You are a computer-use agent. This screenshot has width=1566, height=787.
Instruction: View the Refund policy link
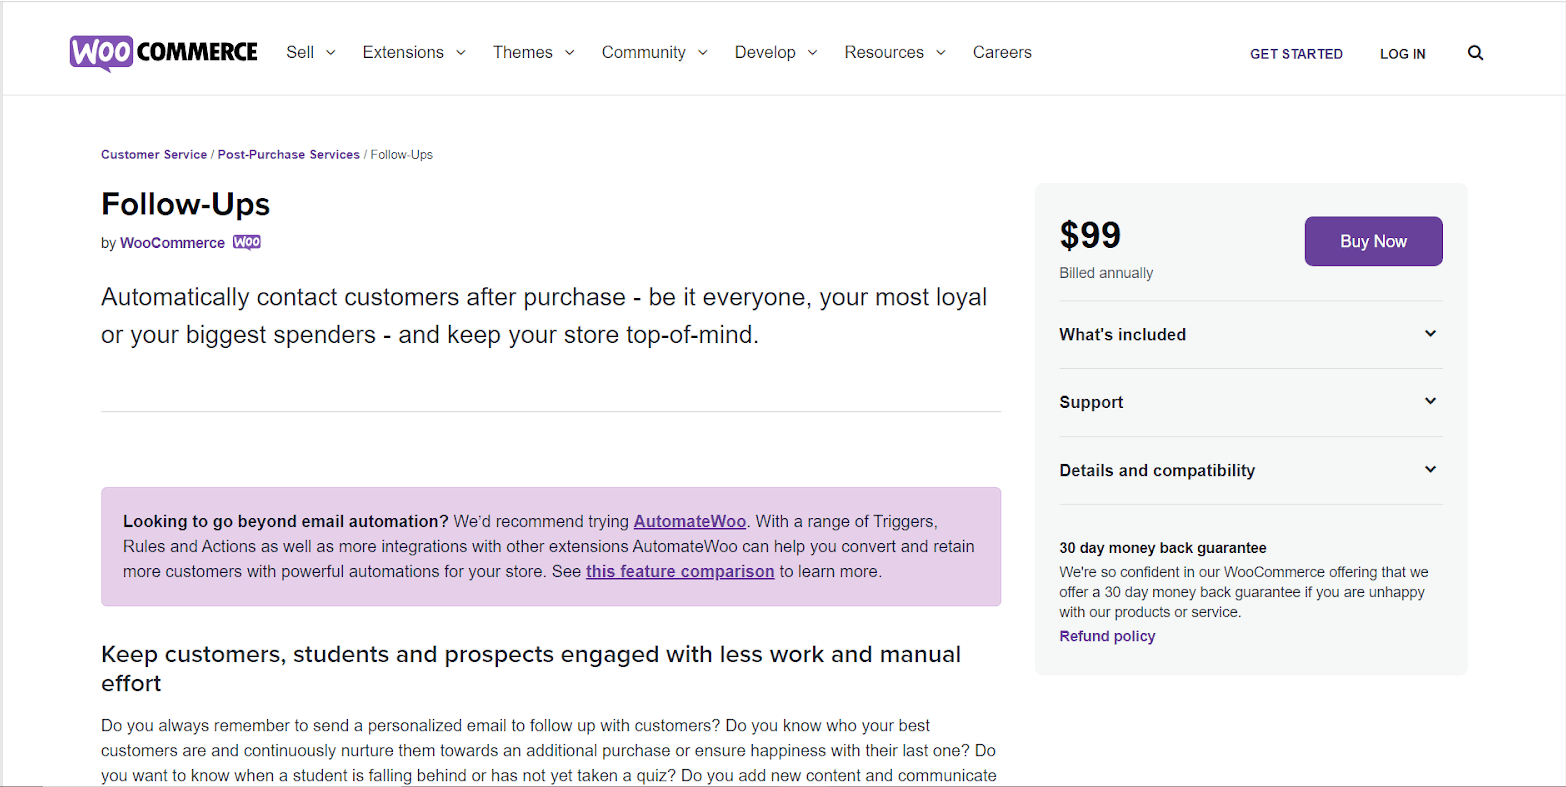tap(1107, 636)
